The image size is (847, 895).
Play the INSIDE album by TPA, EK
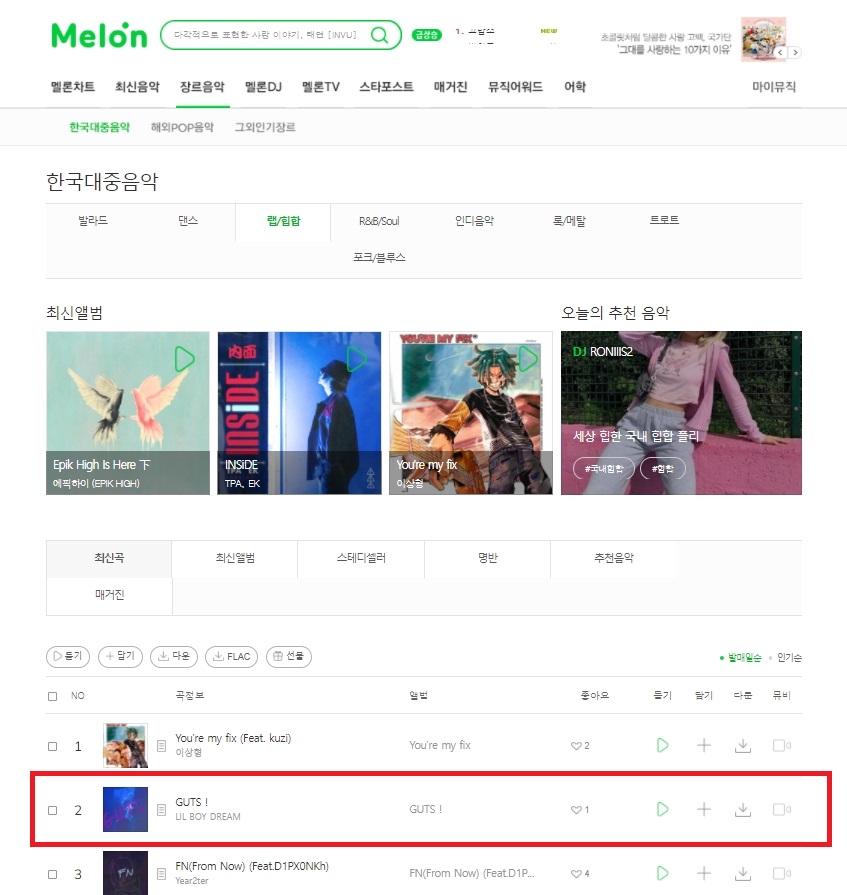click(x=357, y=359)
